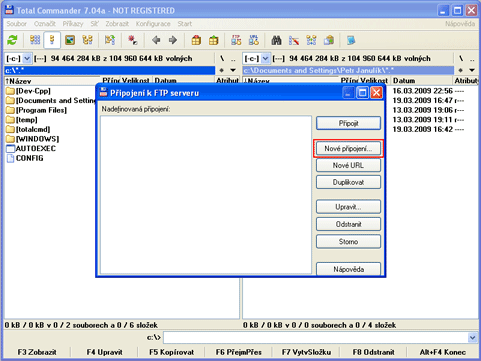Click the empty predefined connections list

[x=206, y=195]
